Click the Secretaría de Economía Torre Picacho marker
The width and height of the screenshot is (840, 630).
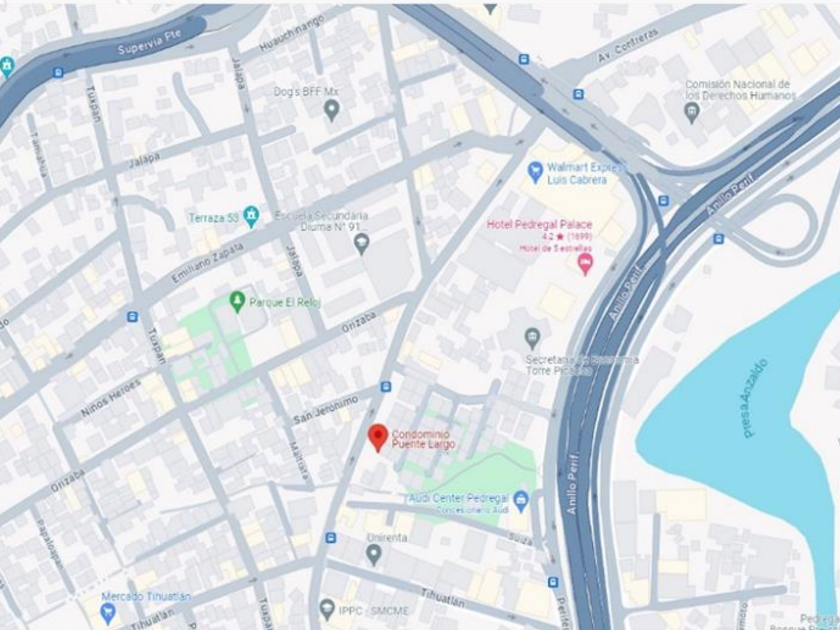[532, 339]
